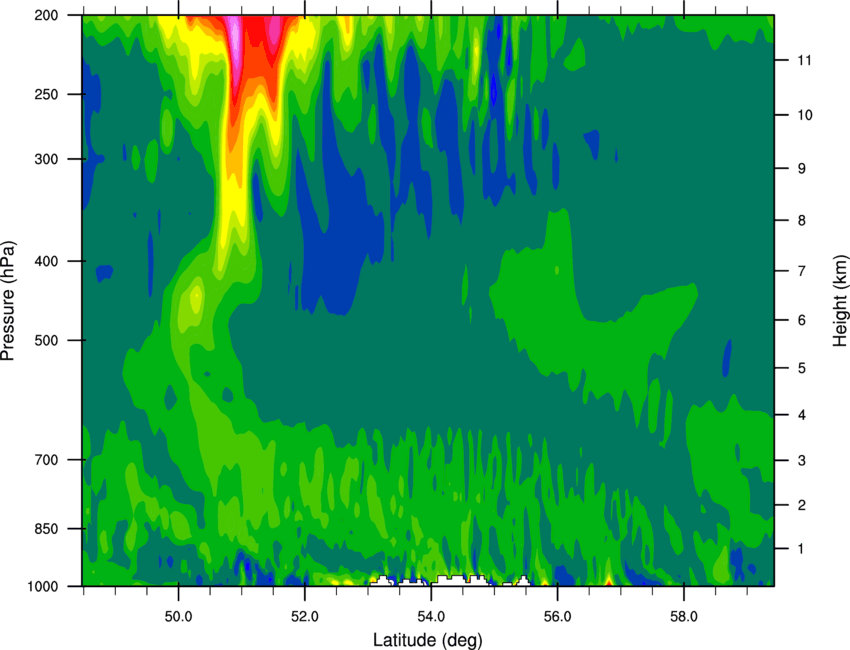The height and width of the screenshot is (650, 850).
Task: Click the 250 pressure tick label
Action: pyautogui.click(x=46, y=94)
